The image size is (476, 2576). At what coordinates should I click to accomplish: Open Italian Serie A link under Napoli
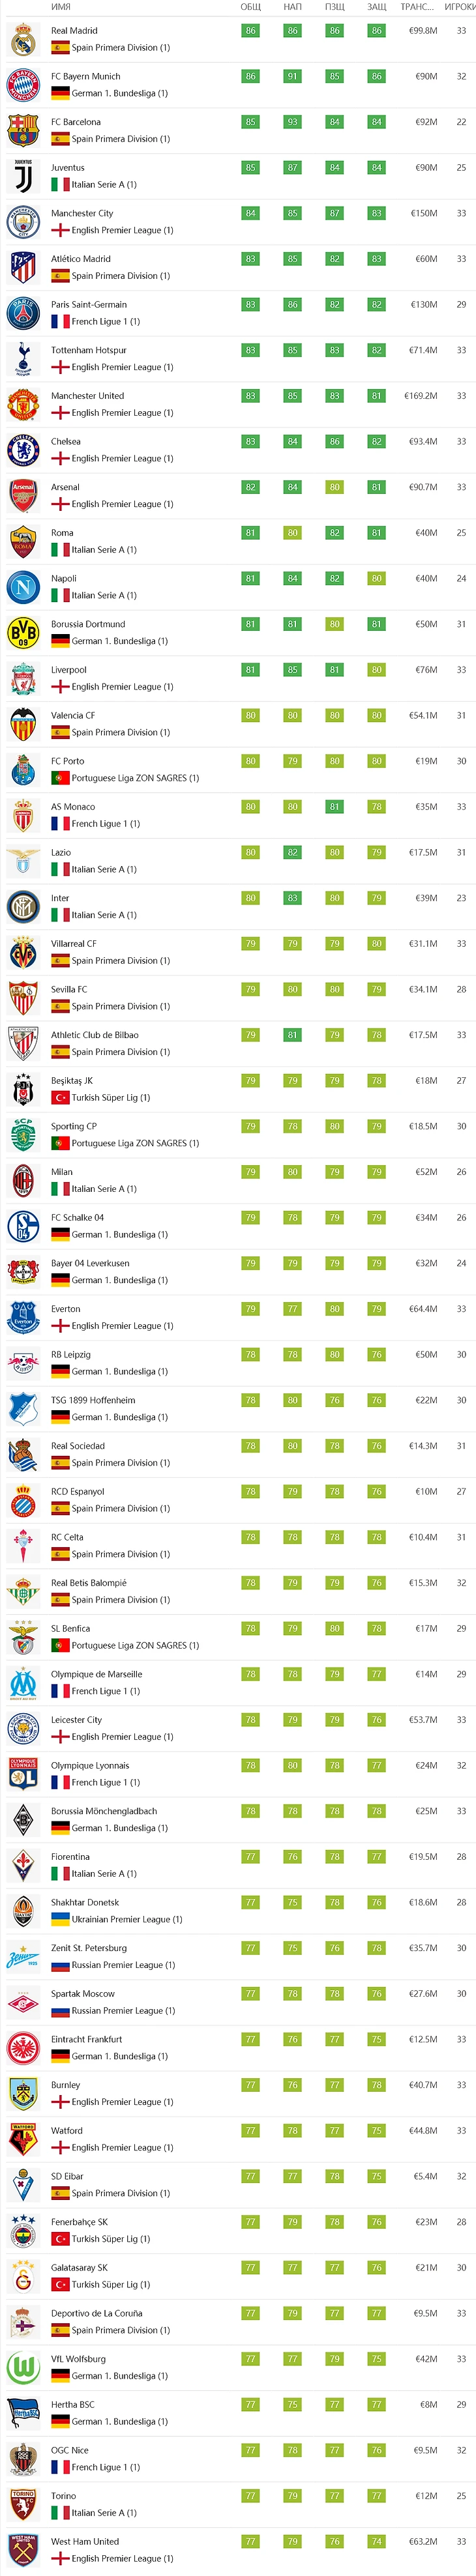point(104,595)
